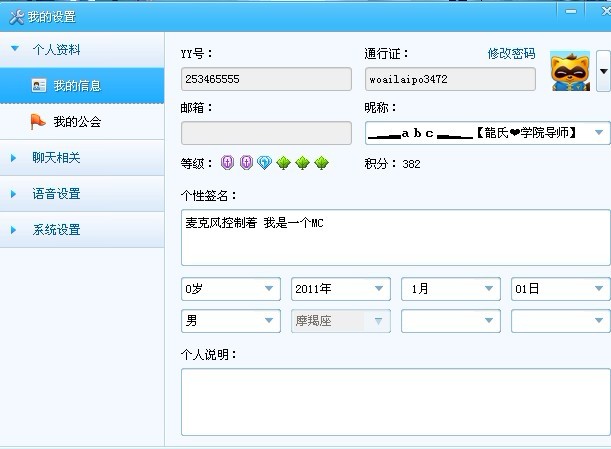Open the empty dropdown right of 摩羯座
The height and width of the screenshot is (449, 611).
point(451,321)
